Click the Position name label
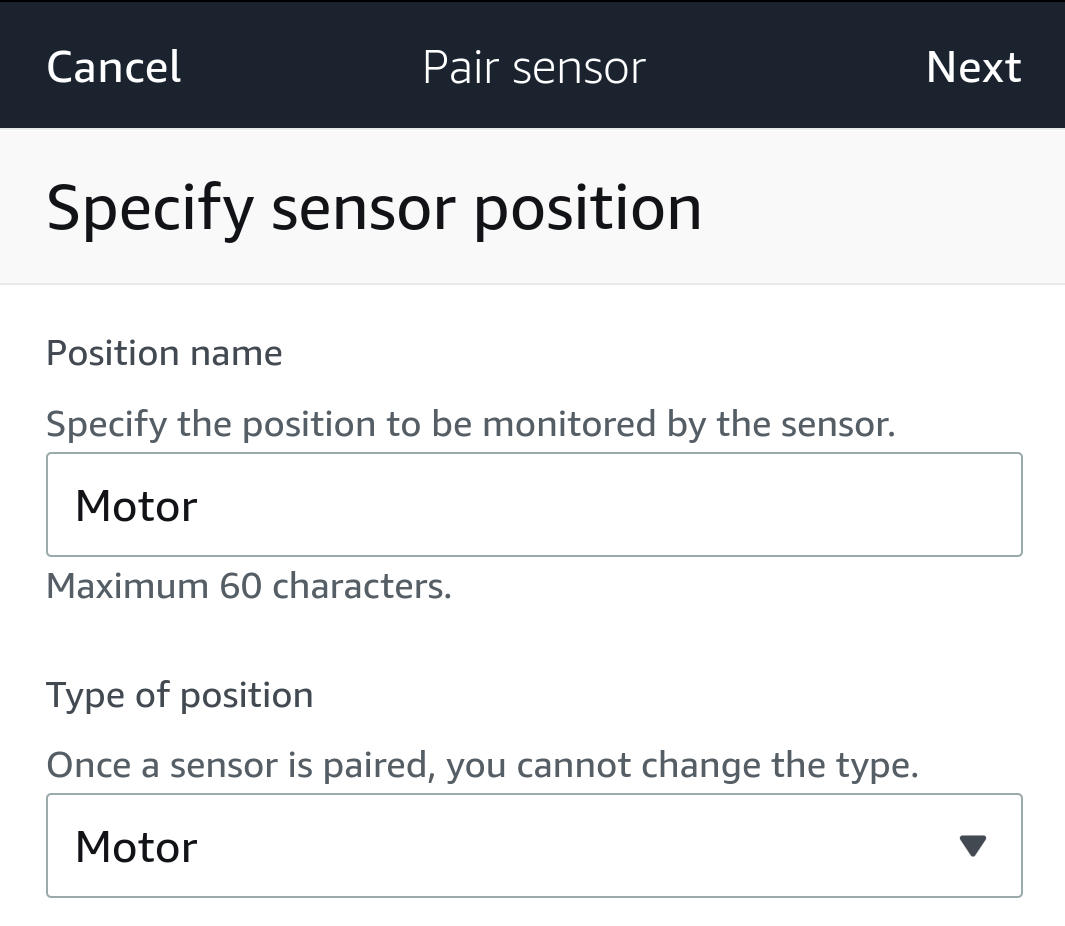 click(x=165, y=353)
